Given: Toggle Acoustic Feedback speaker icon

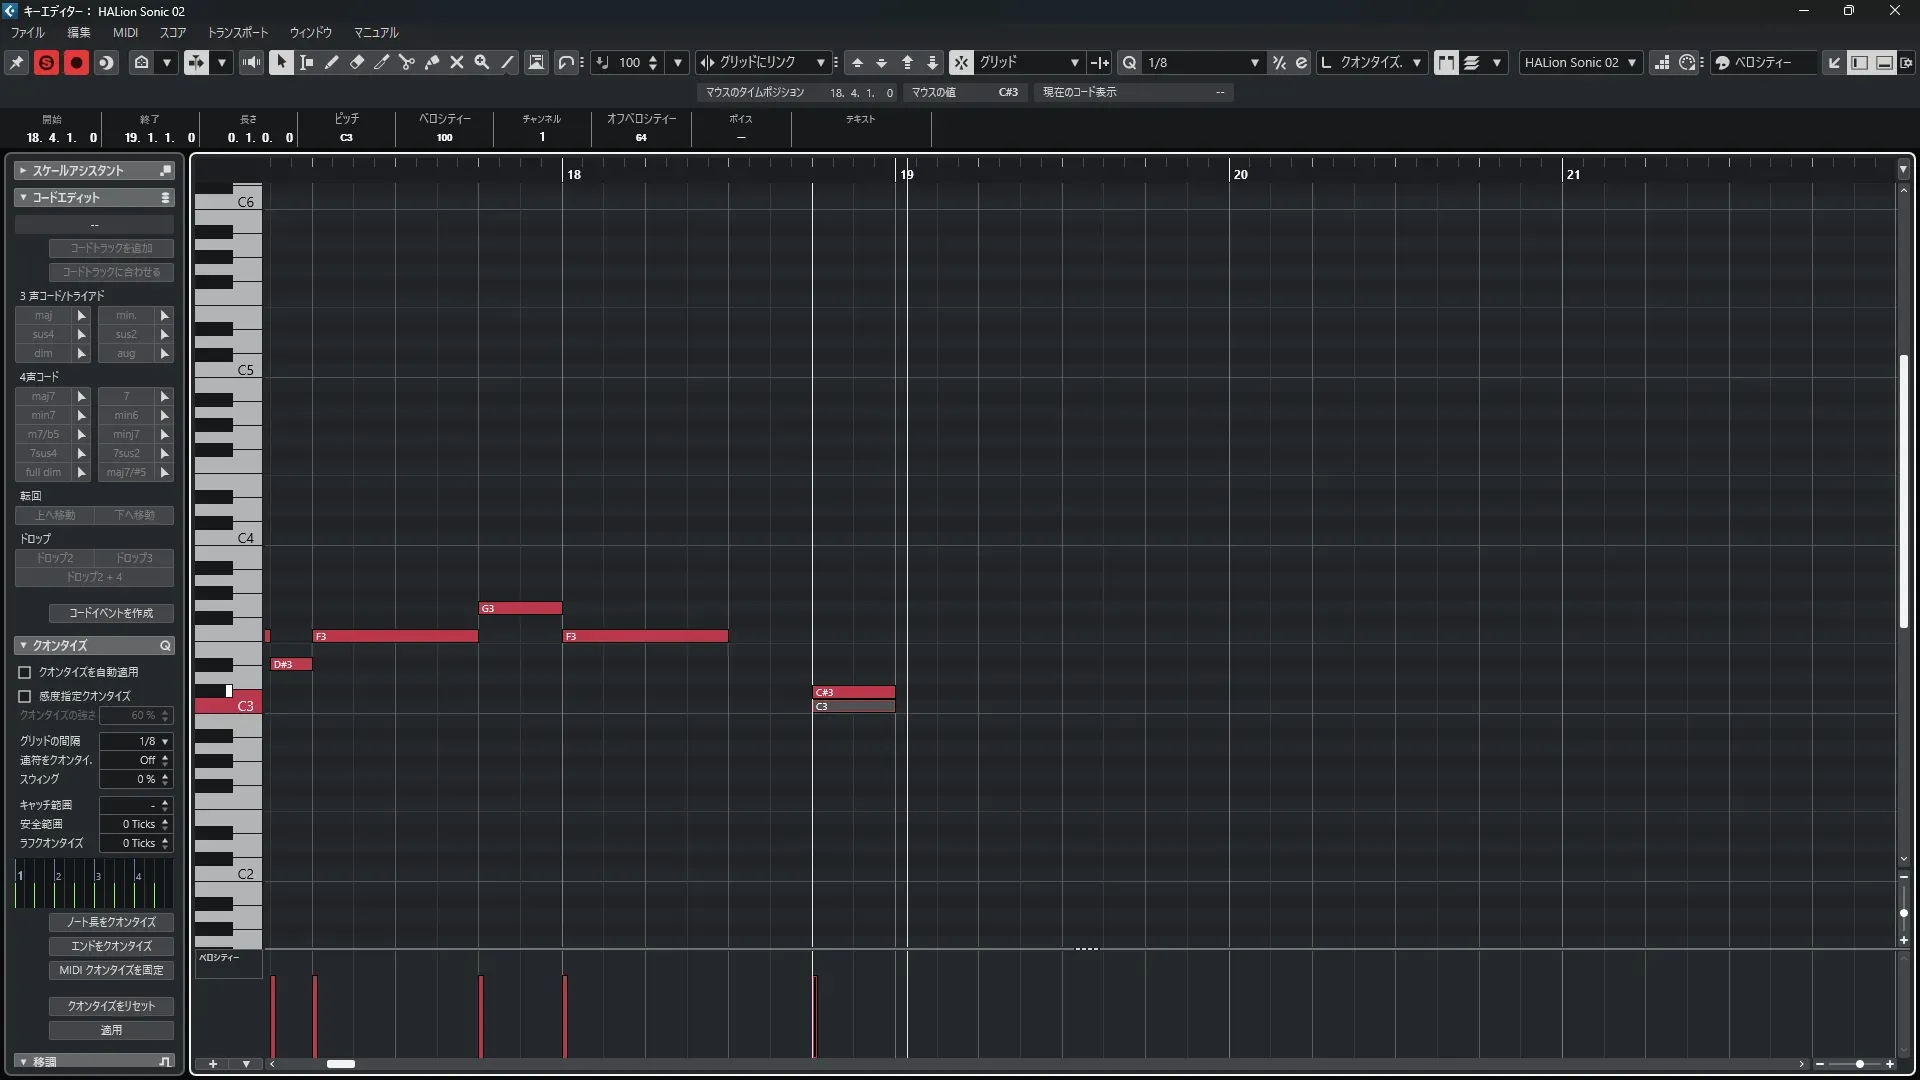Looking at the screenshot, I should pyautogui.click(x=251, y=62).
